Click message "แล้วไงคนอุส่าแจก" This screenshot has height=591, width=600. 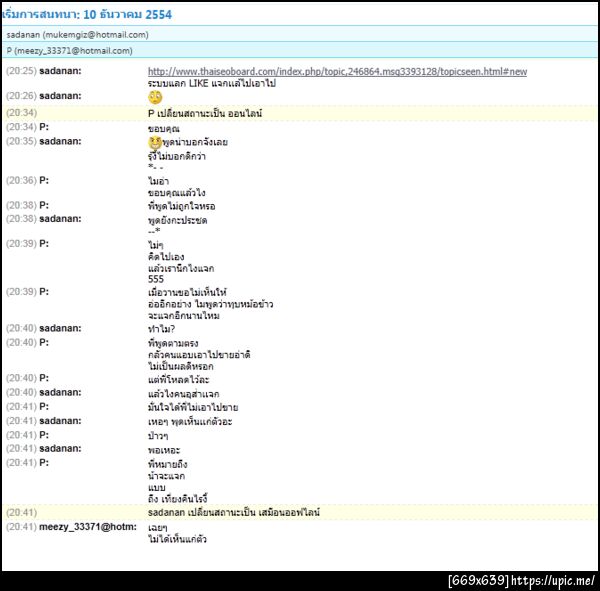(x=183, y=394)
